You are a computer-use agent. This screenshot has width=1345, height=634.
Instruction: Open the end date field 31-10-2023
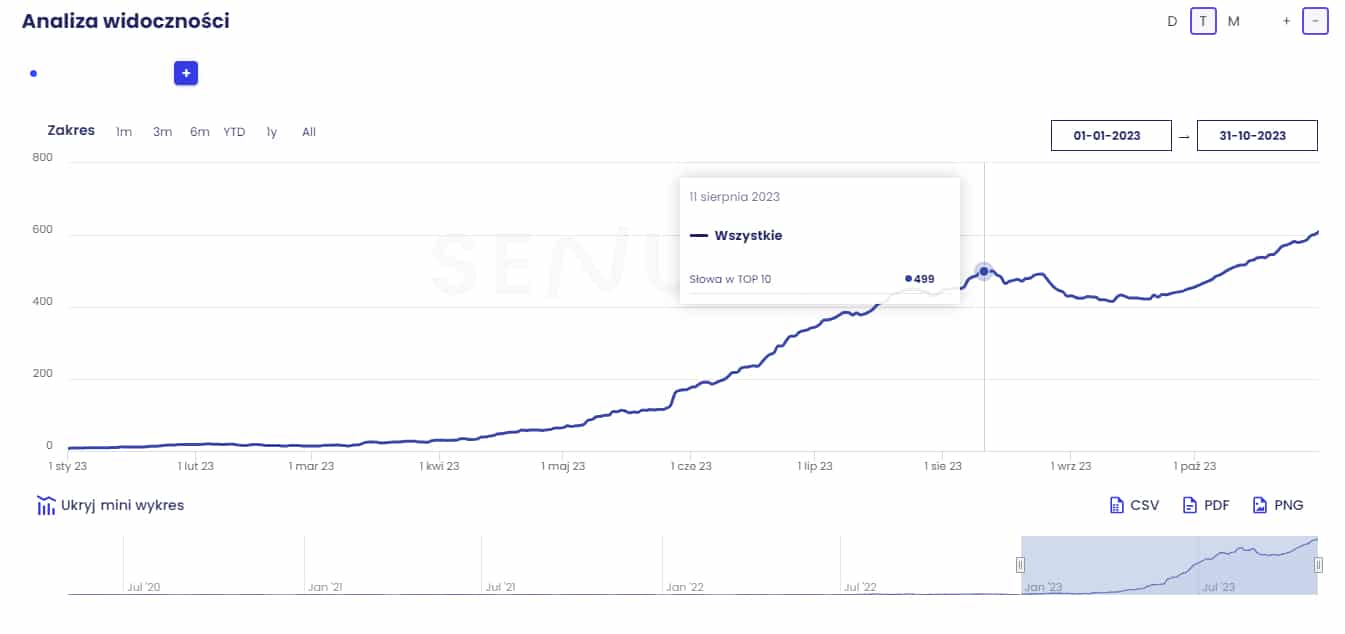[1257, 136]
